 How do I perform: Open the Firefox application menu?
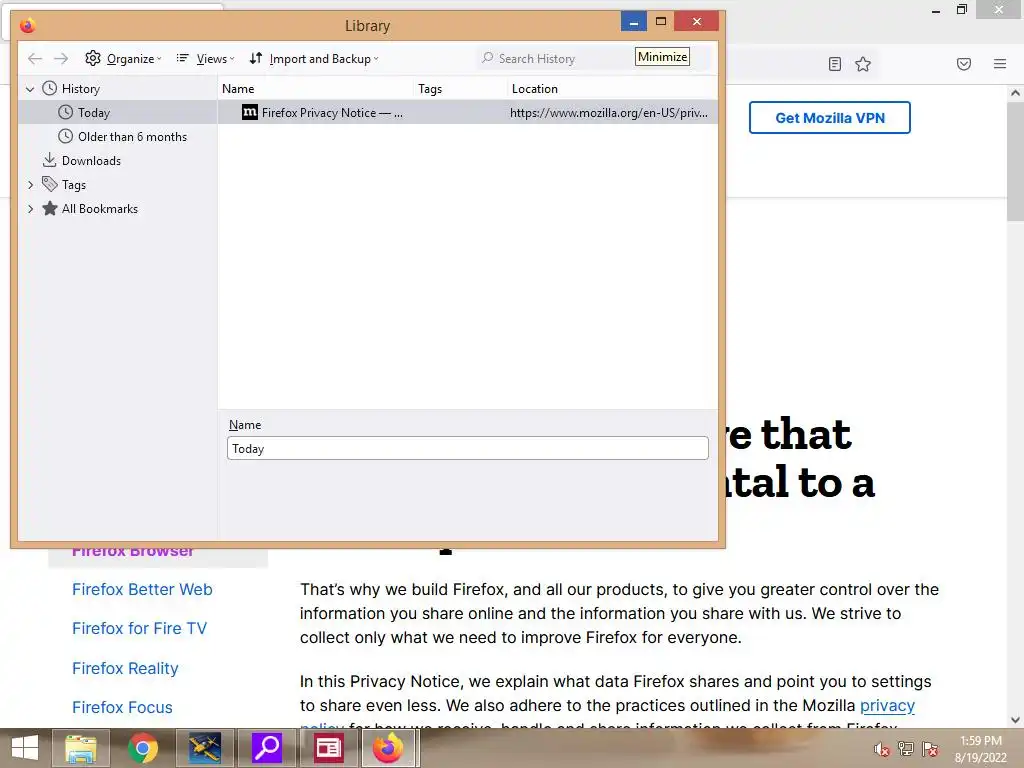[1000, 64]
